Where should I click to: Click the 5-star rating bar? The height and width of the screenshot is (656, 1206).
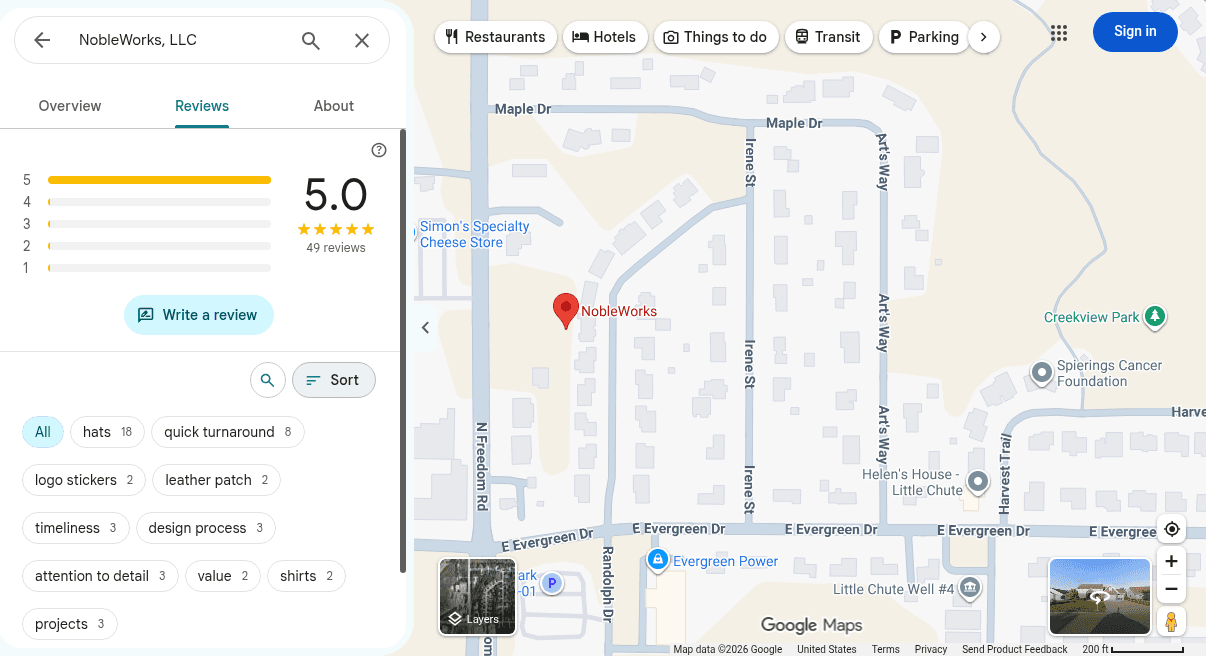[x=159, y=180]
